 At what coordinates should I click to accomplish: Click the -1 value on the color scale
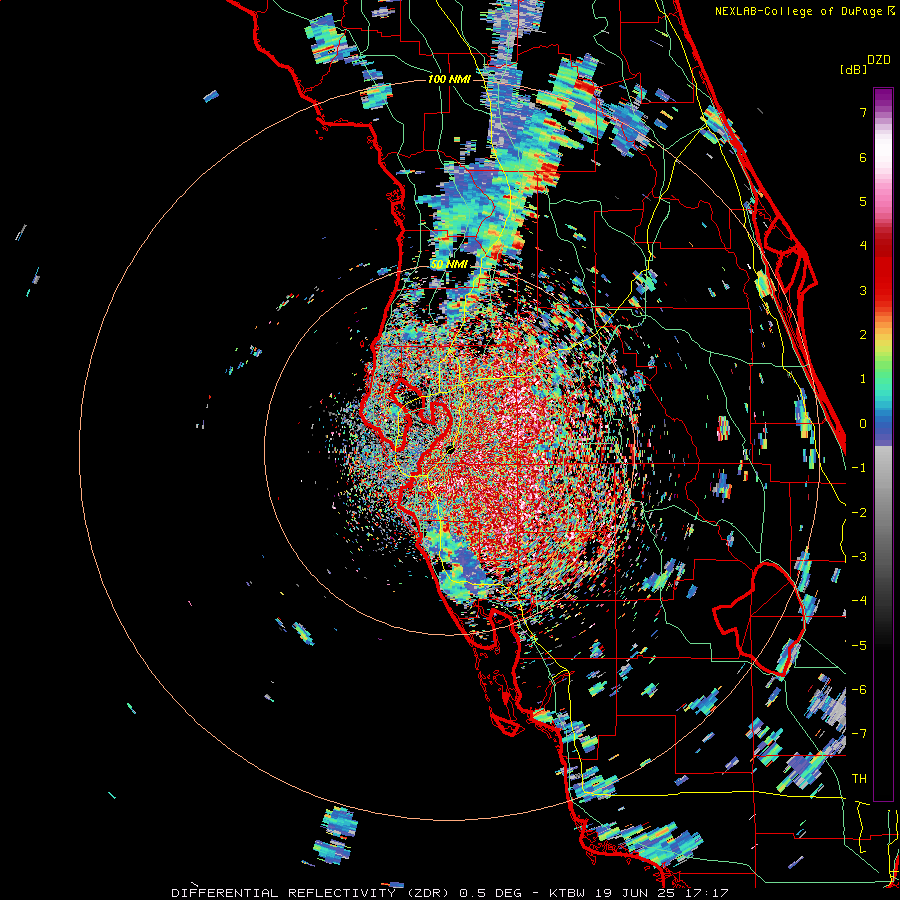(x=859, y=468)
